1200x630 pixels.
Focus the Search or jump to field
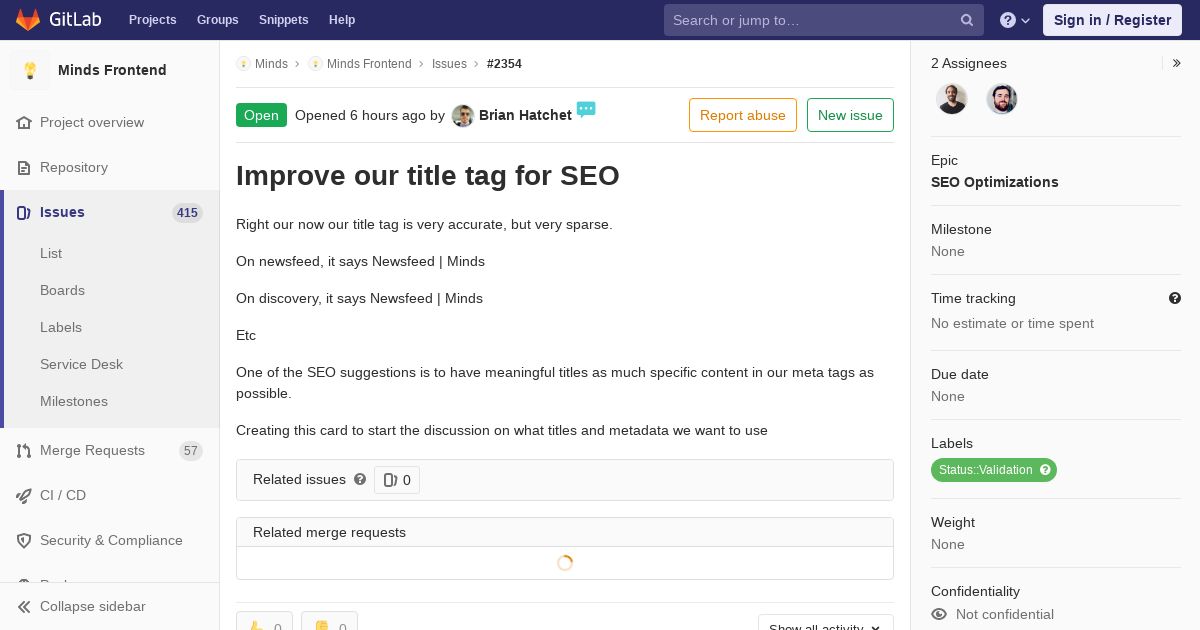click(824, 20)
